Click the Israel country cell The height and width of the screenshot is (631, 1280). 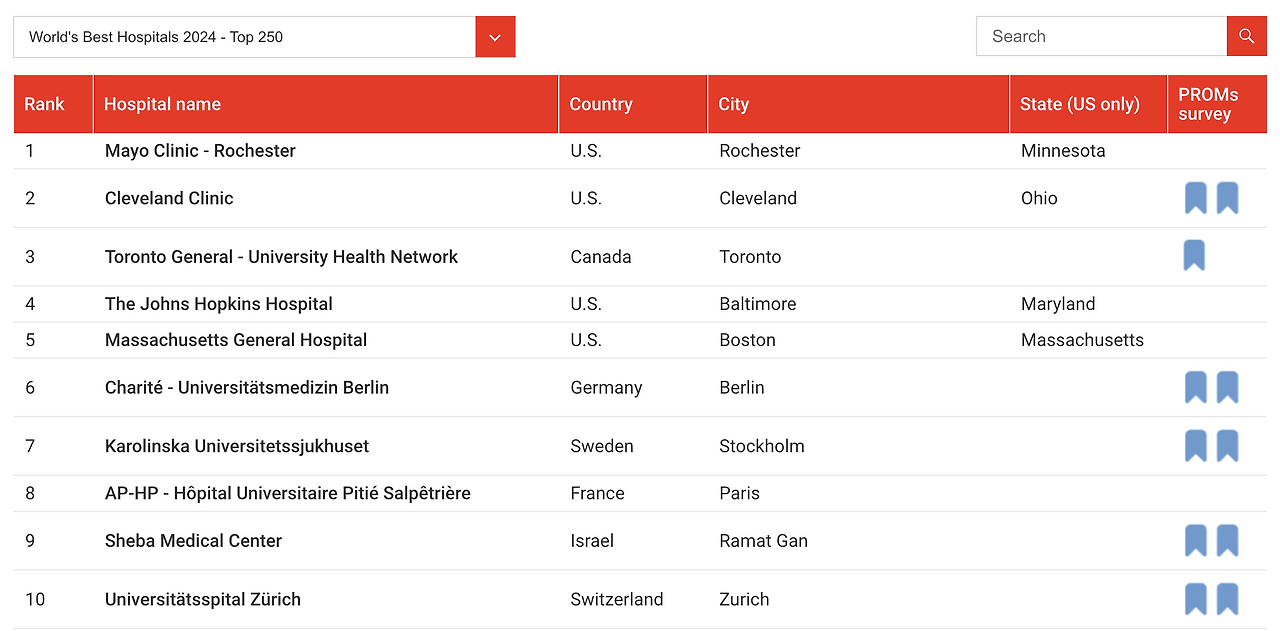tap(592, 541)
